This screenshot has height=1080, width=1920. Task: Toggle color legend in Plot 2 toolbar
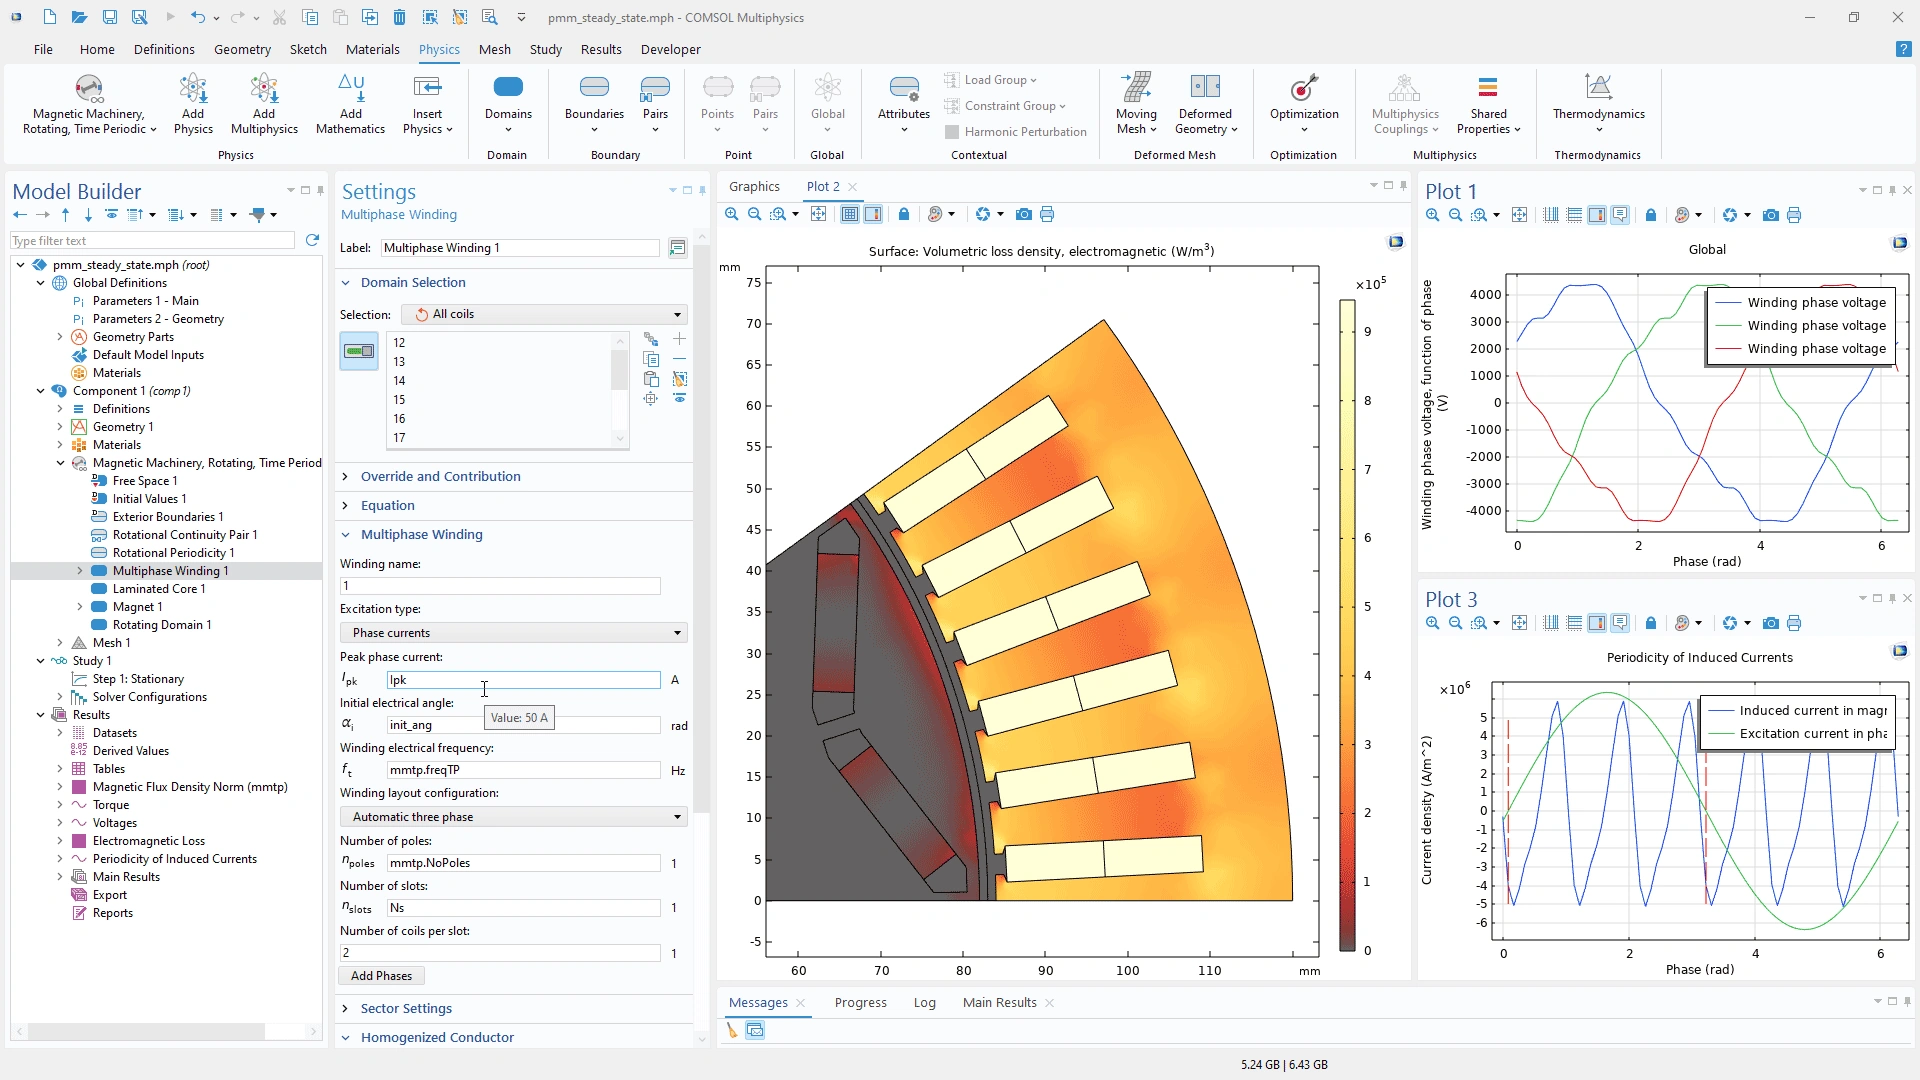(873, 214)
